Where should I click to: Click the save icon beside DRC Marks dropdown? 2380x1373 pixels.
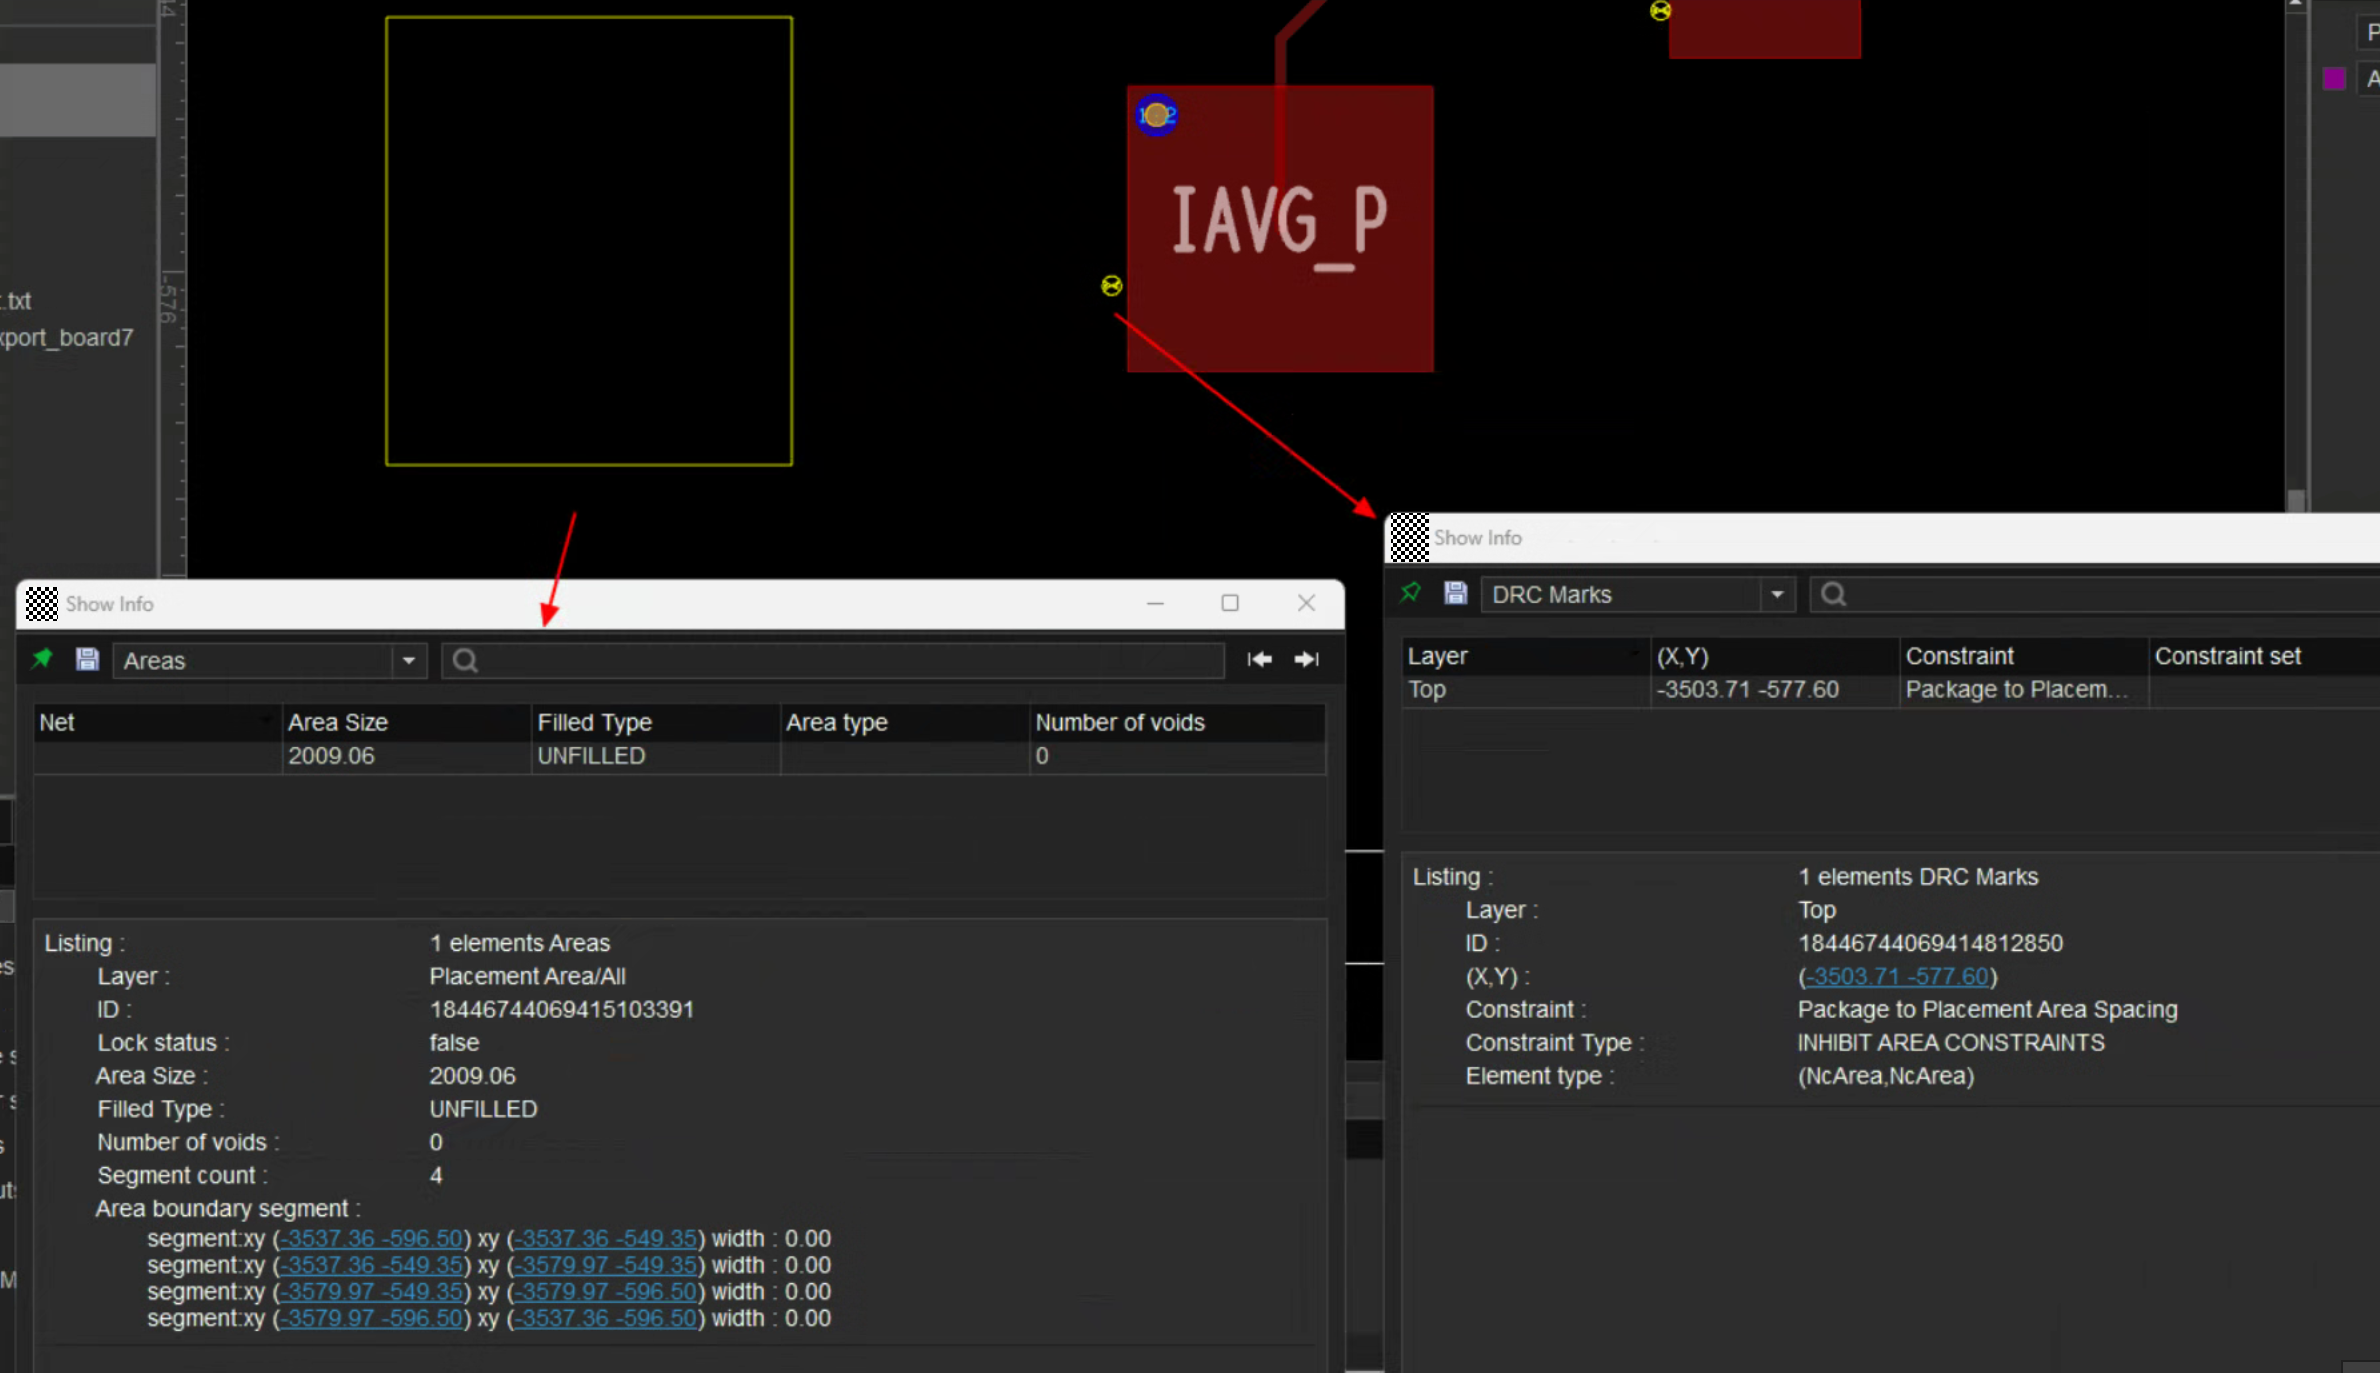click(1455, 594)
